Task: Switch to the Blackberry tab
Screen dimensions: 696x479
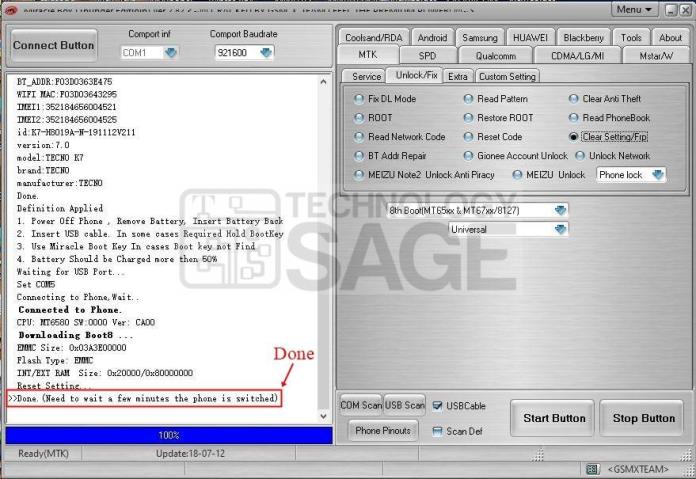Action: click(583, 38)
